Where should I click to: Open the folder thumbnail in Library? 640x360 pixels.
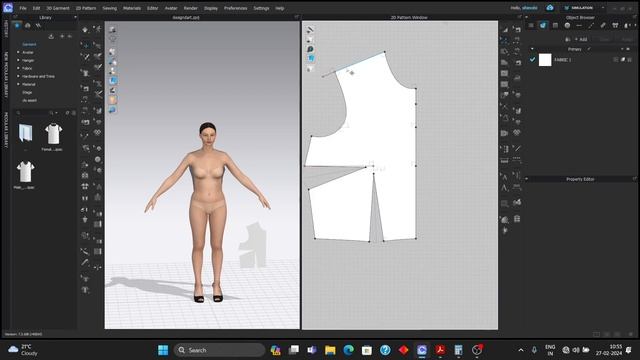[25, 133]
